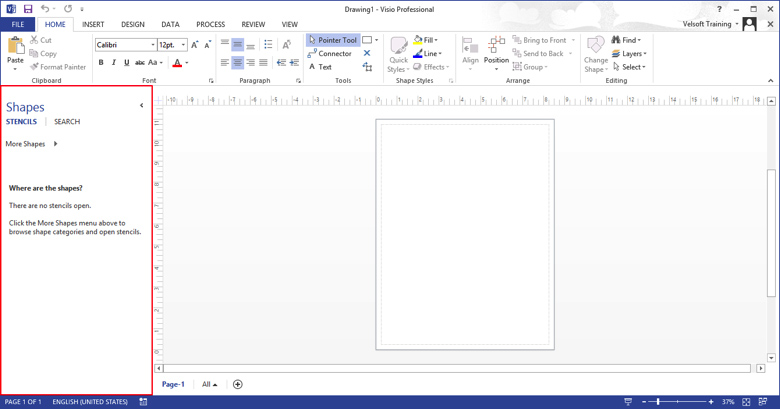Toggle underline formatting
Screen dimensions: 780x409
(127, 63)
